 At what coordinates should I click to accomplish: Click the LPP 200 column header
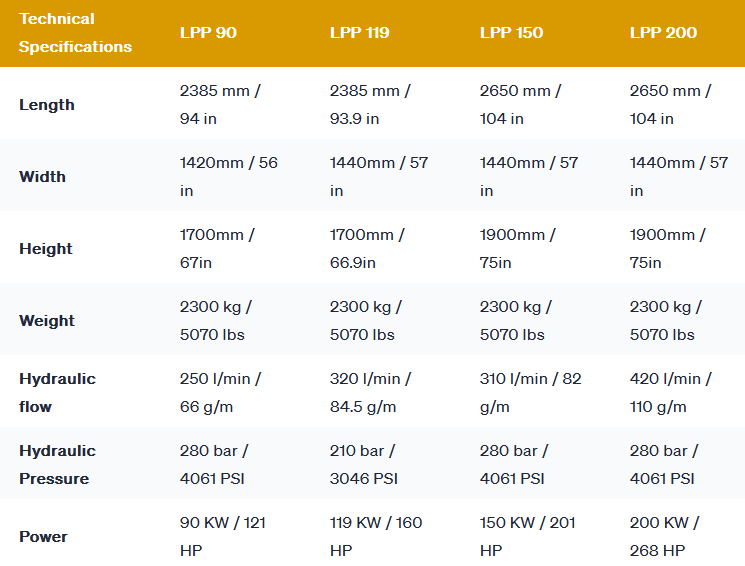[x=663, y=33]
